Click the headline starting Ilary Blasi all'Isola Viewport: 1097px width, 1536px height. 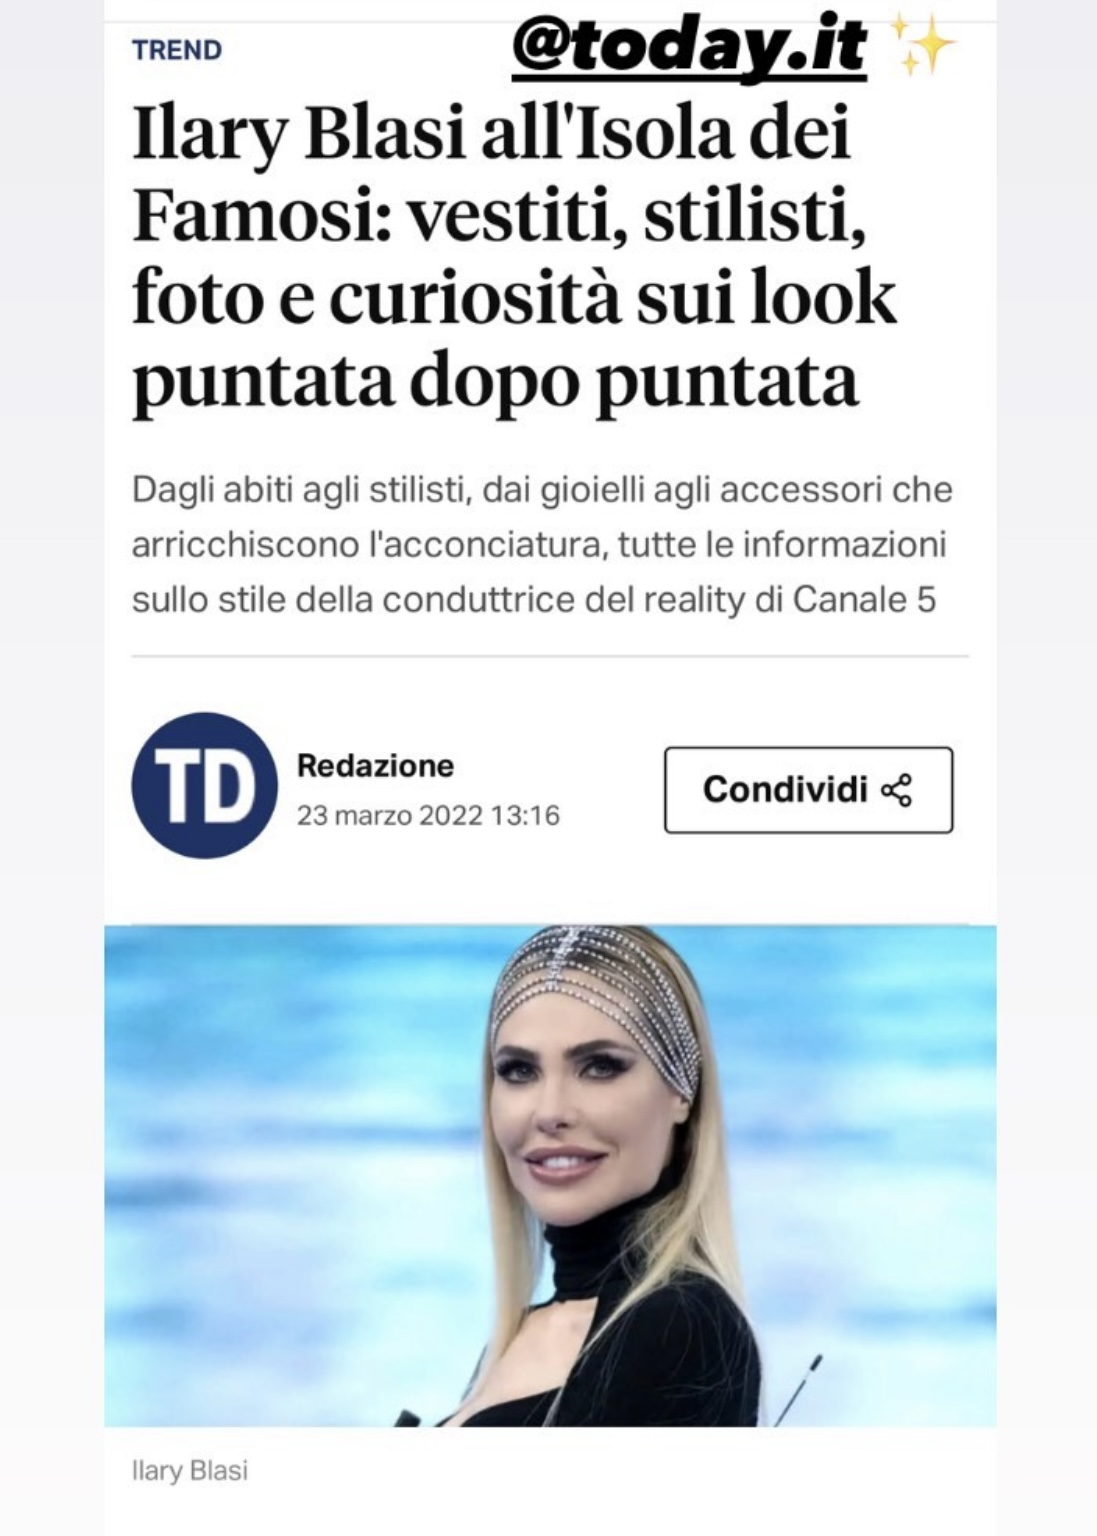514,258
